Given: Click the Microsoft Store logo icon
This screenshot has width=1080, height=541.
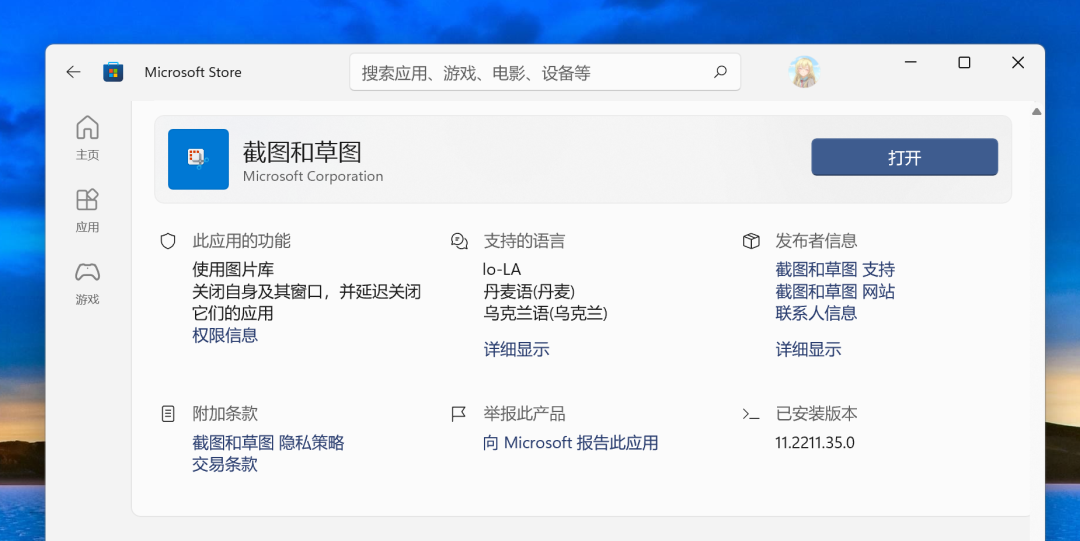Looking at the screenshot, I should (x=113, y=72).
